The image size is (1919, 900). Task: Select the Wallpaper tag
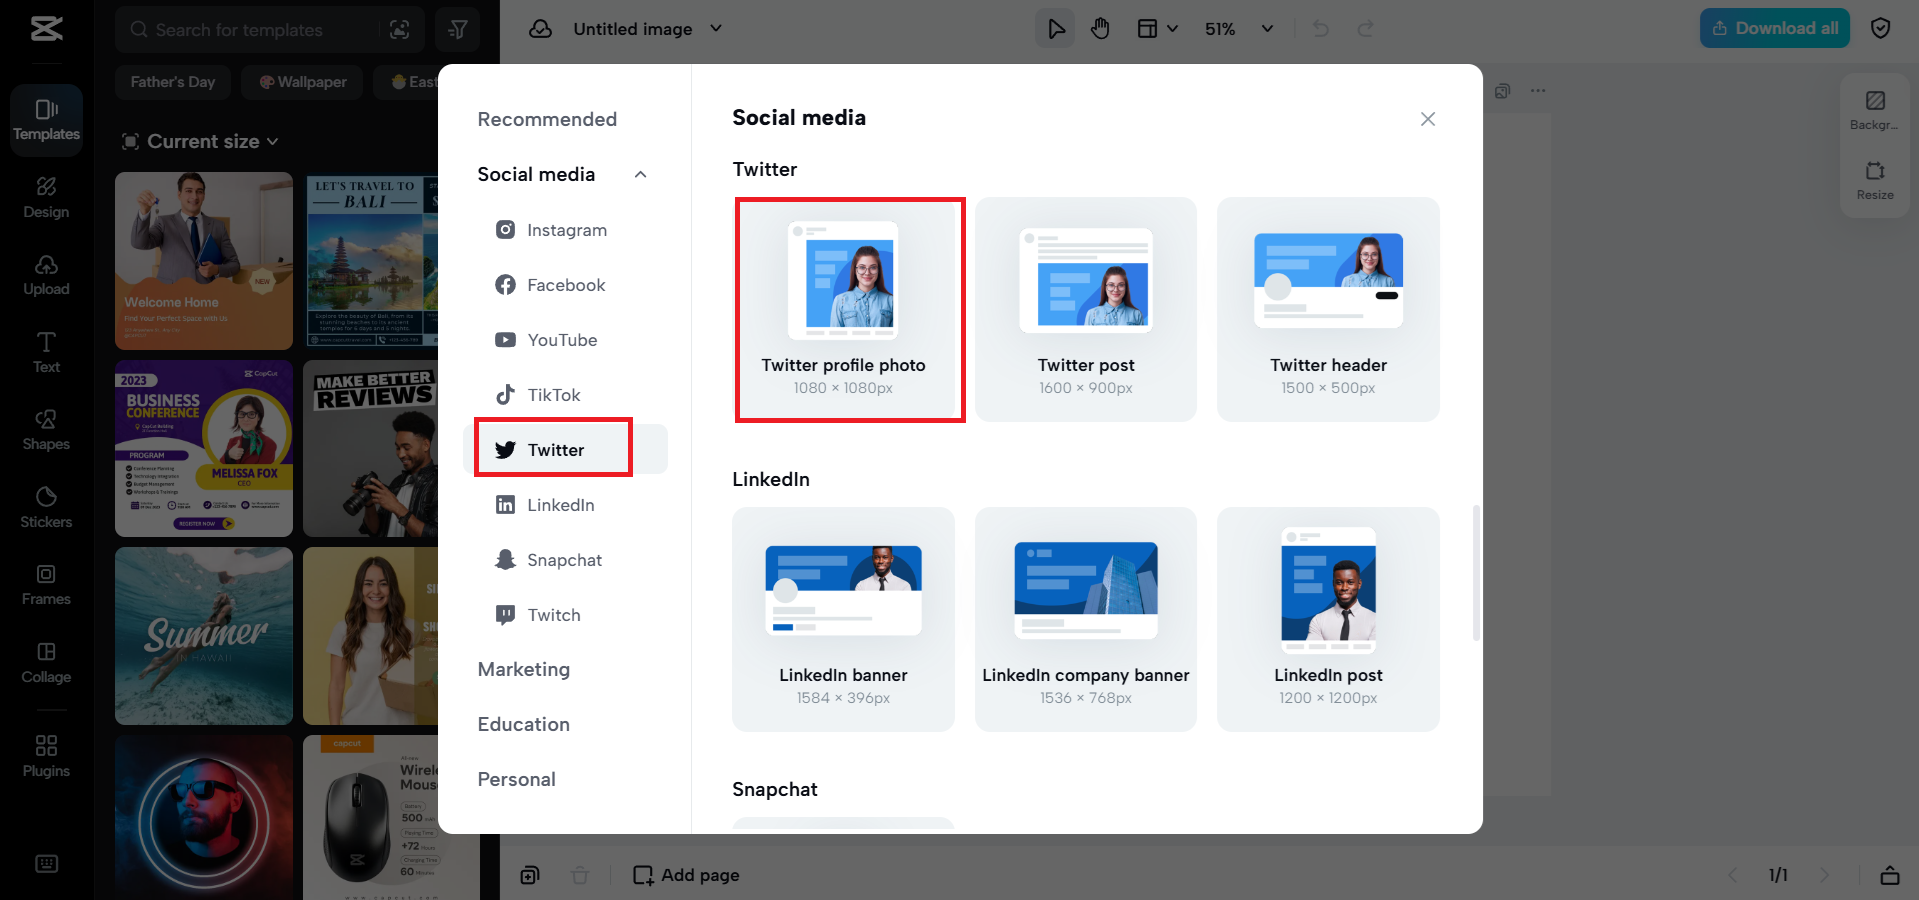pos(302,82)
